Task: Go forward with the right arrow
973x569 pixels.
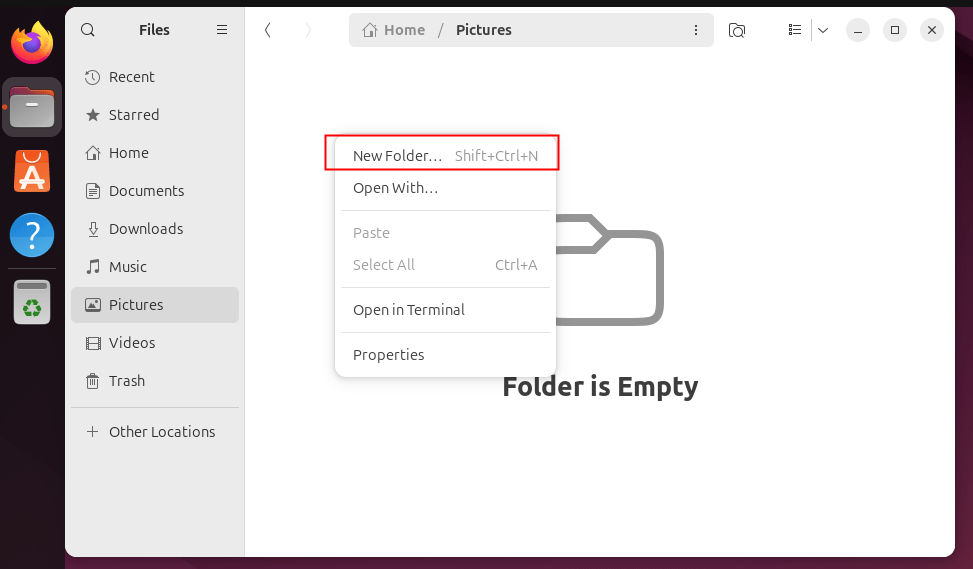Action: click(308, 30)
